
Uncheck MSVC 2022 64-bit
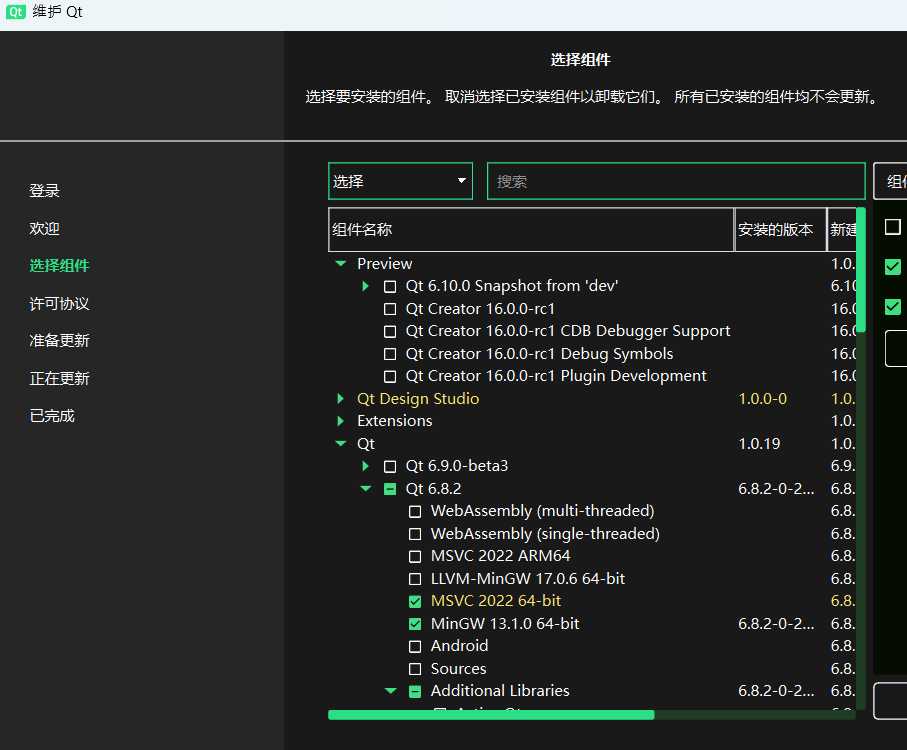coord(415,601)
